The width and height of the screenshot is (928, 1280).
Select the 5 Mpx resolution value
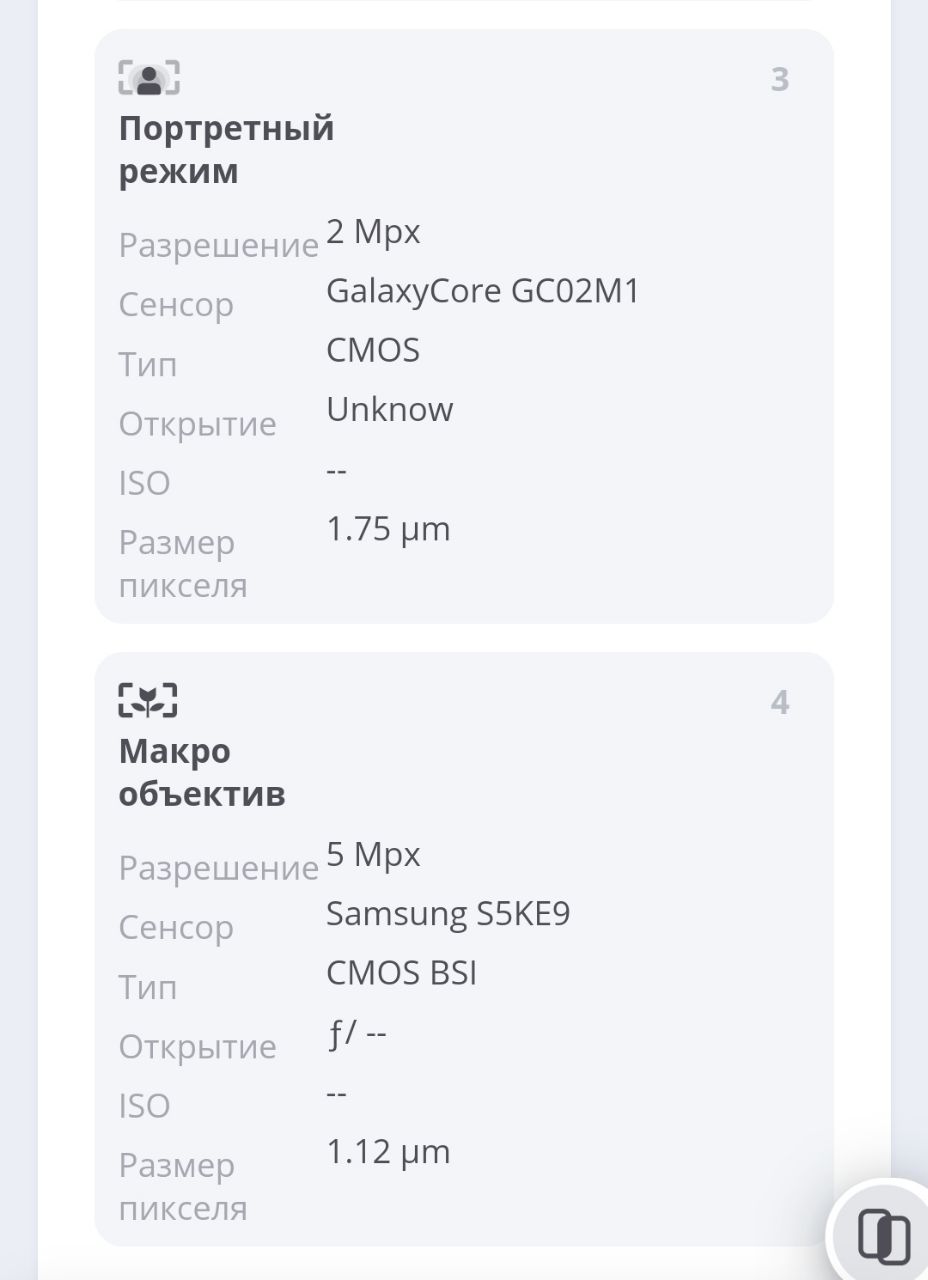(373, 855)
